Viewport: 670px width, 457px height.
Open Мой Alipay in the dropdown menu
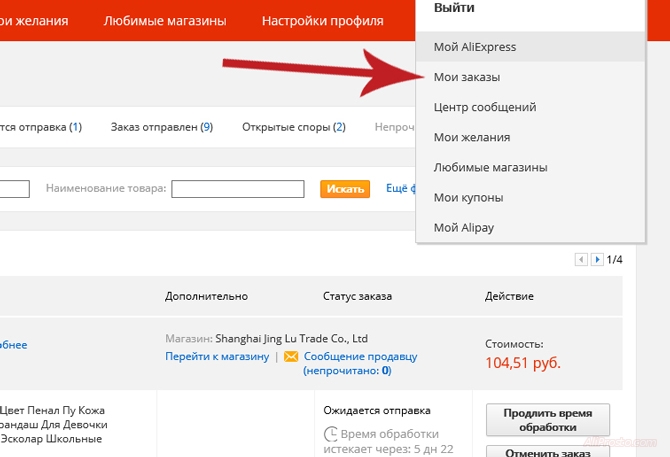click(x=530, y=227)
